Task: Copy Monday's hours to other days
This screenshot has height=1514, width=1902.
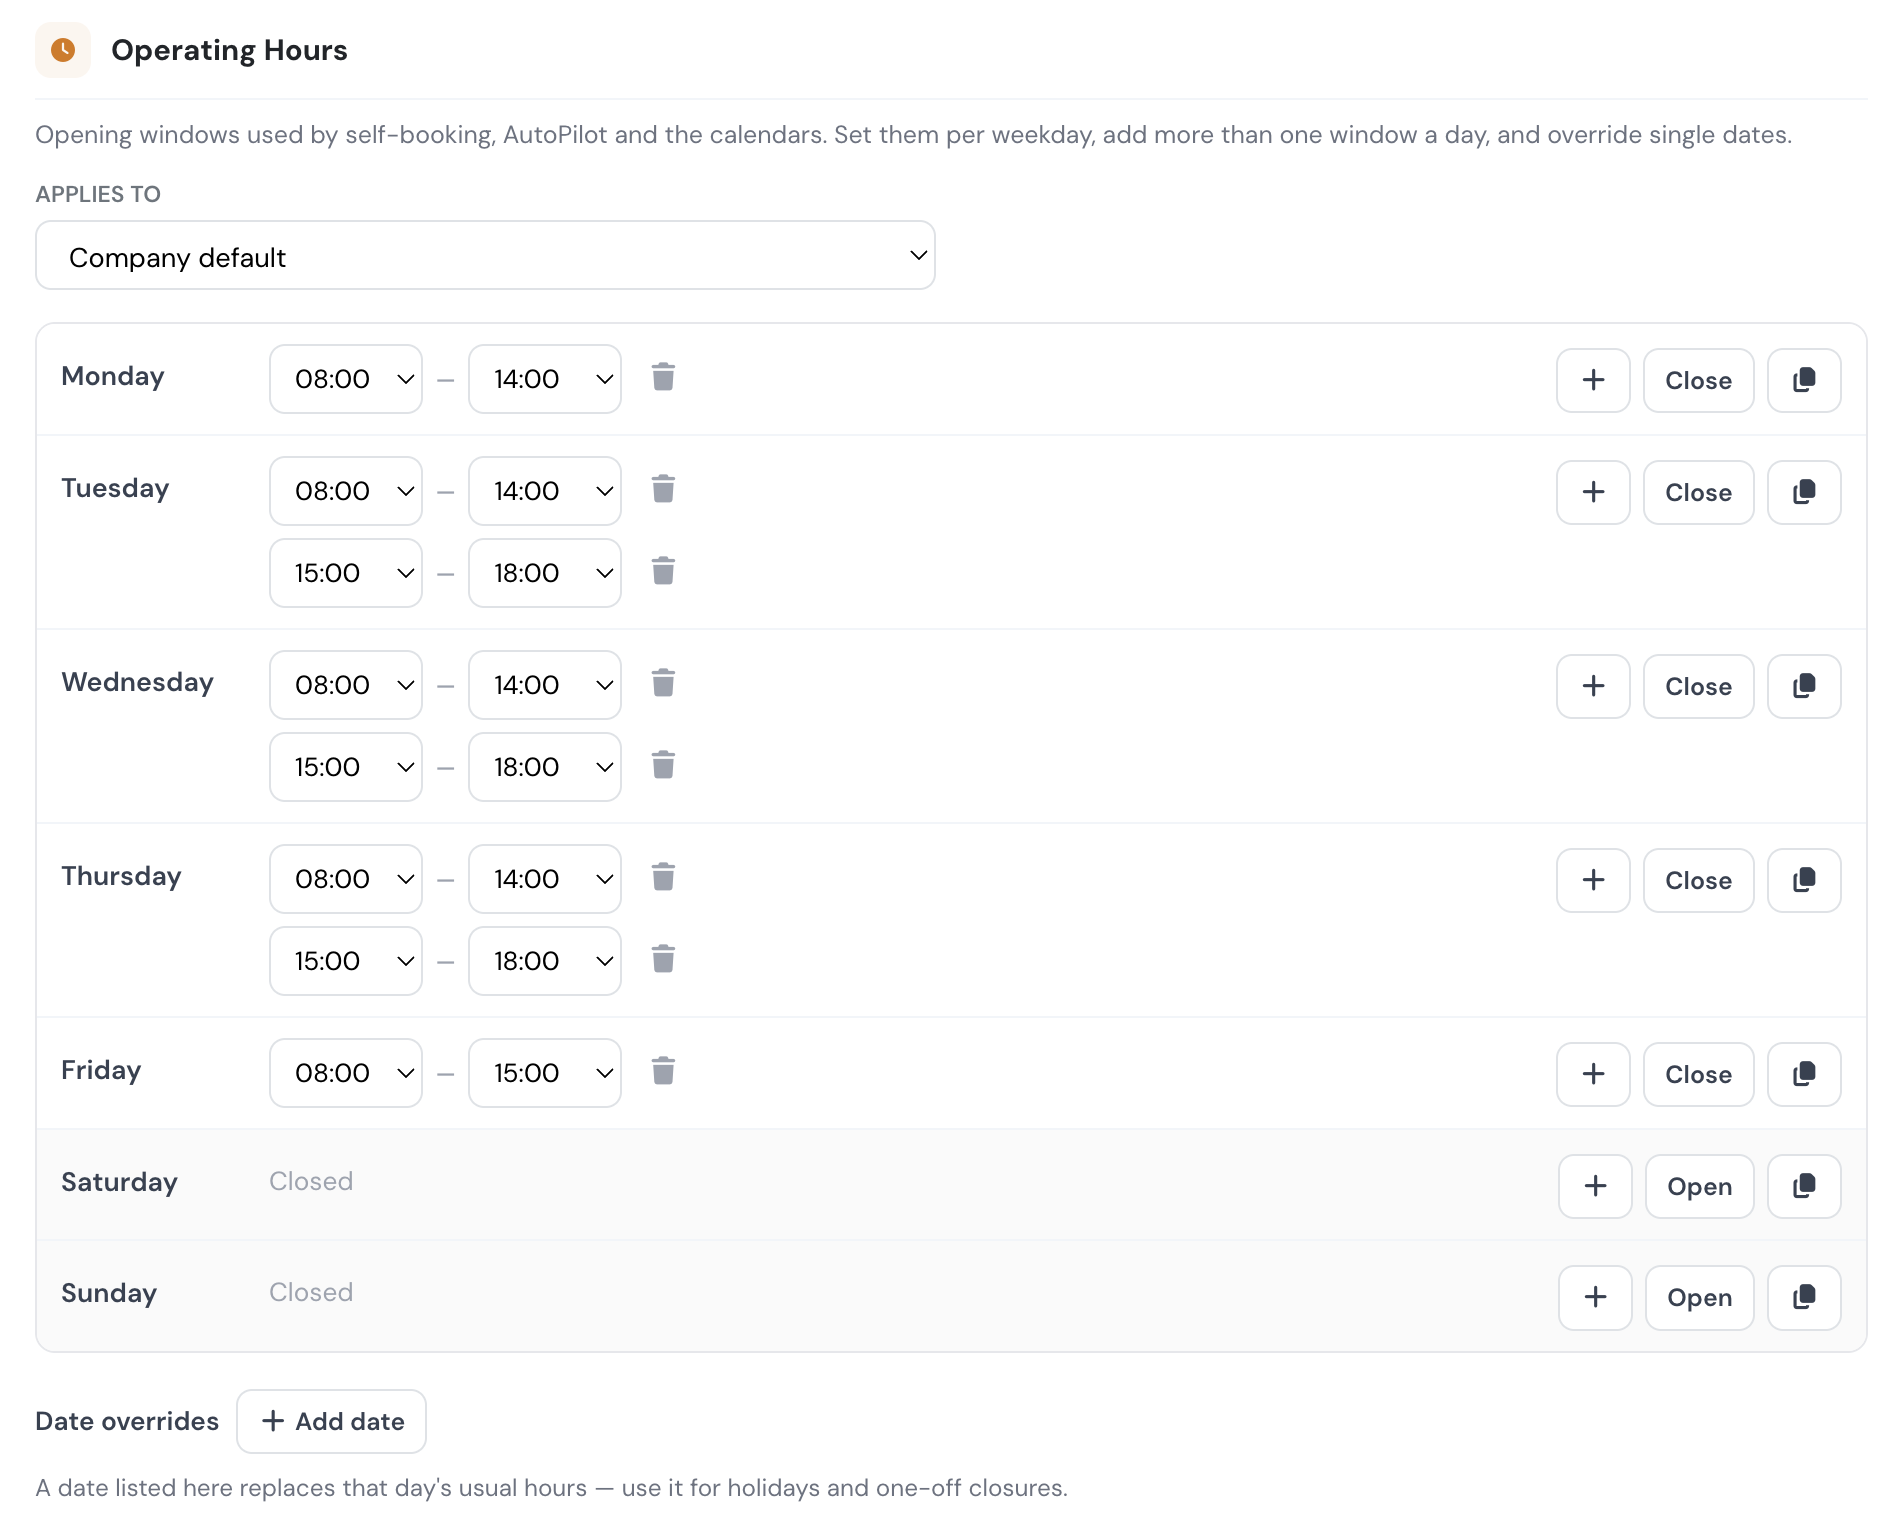Action: pos(1804,380)
